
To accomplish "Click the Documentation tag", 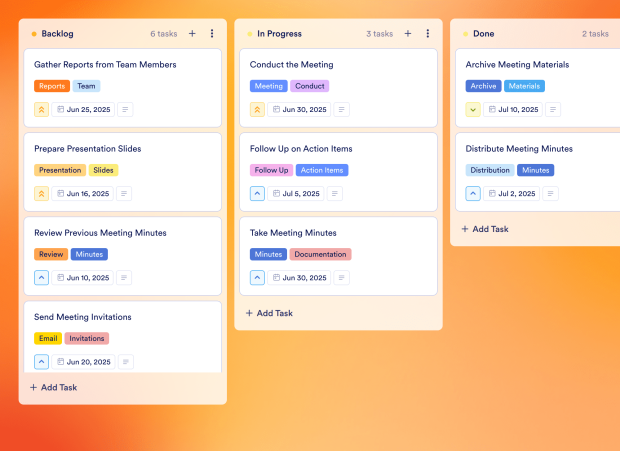I will click(x=320, y=255).
